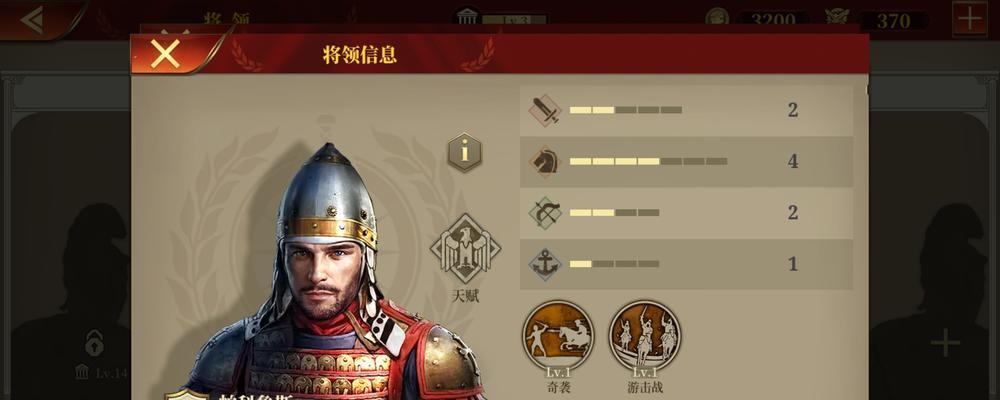Tap the locked slot padlock icon

click(x=94, y=344)
